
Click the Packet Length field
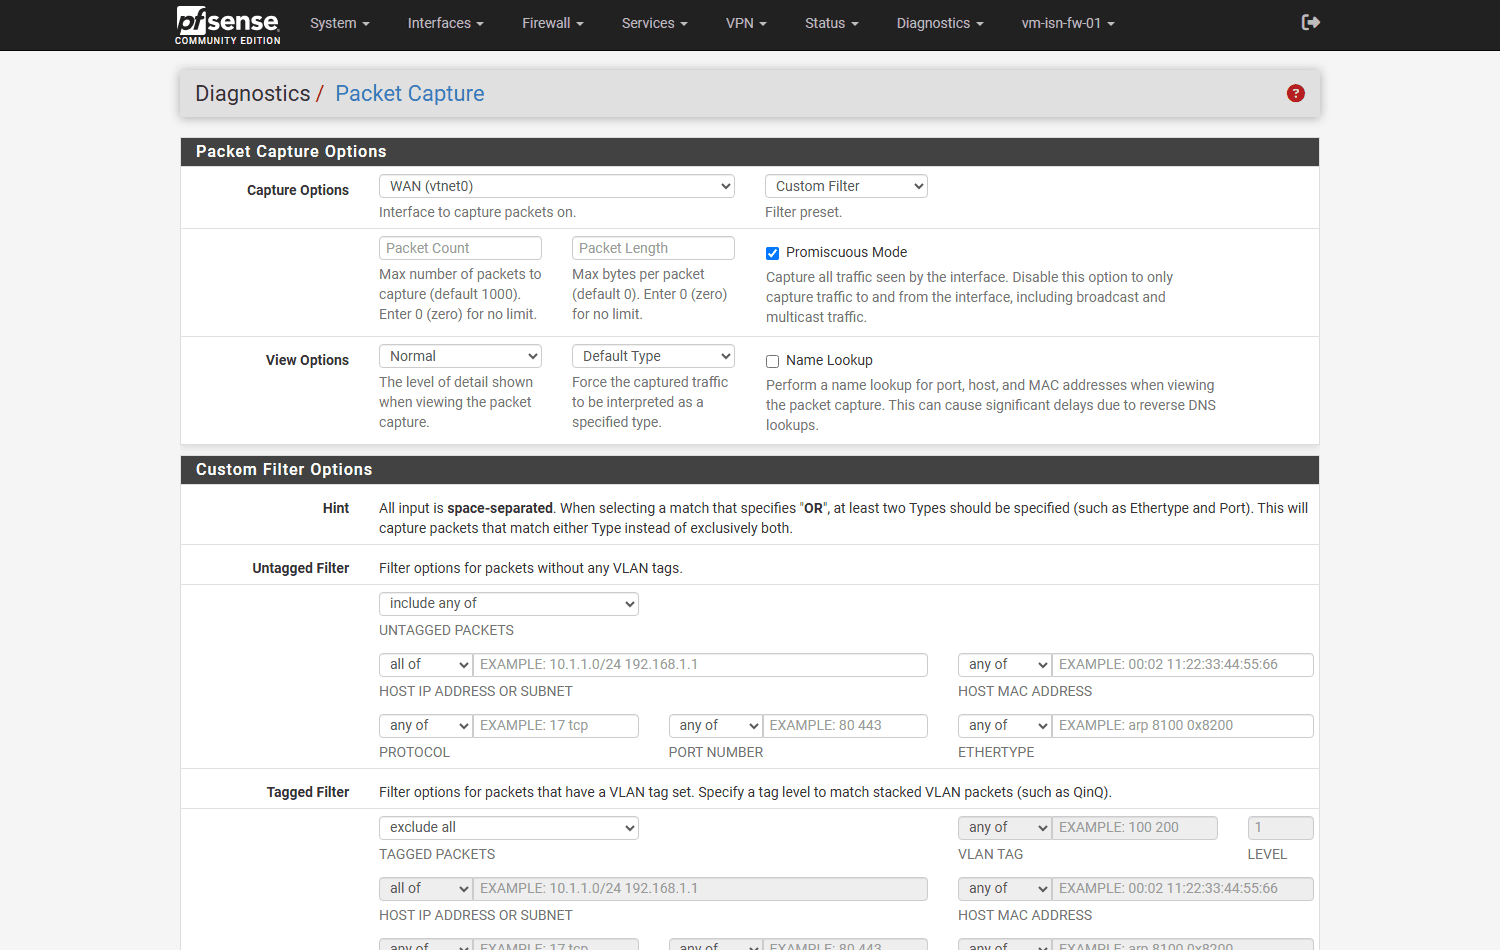[653, 248]
